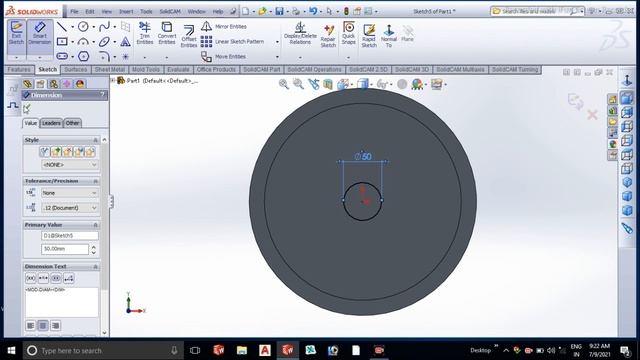Switch to Features tab

coord(19,70)
